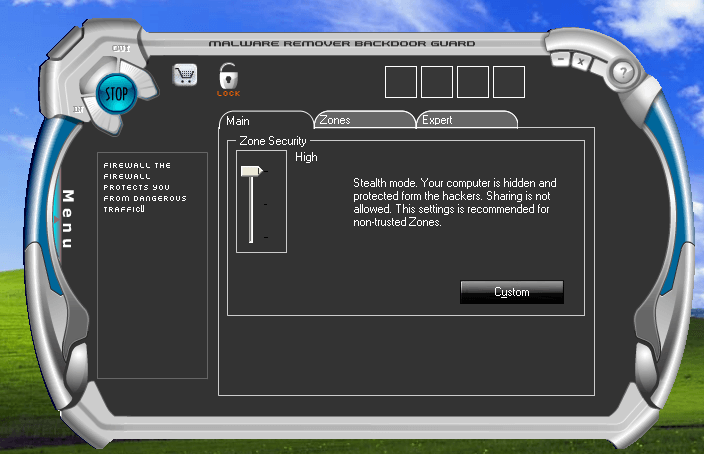This screenshot has height=454, width=704.
Task: Click the fourth empty status box
Action: [509, 82]
